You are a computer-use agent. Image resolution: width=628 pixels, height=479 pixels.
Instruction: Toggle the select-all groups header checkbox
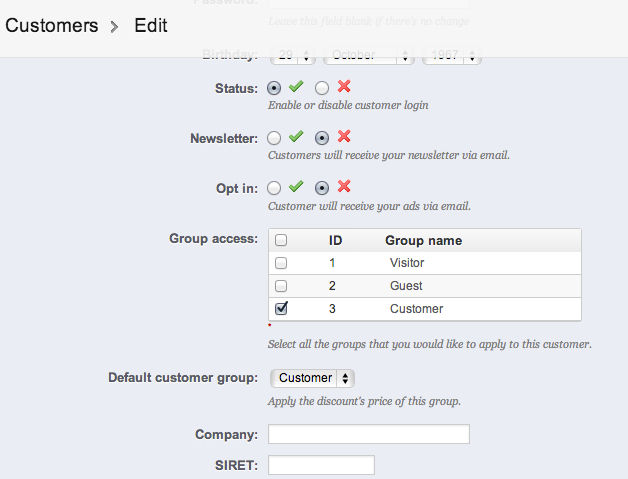point(281,240)
